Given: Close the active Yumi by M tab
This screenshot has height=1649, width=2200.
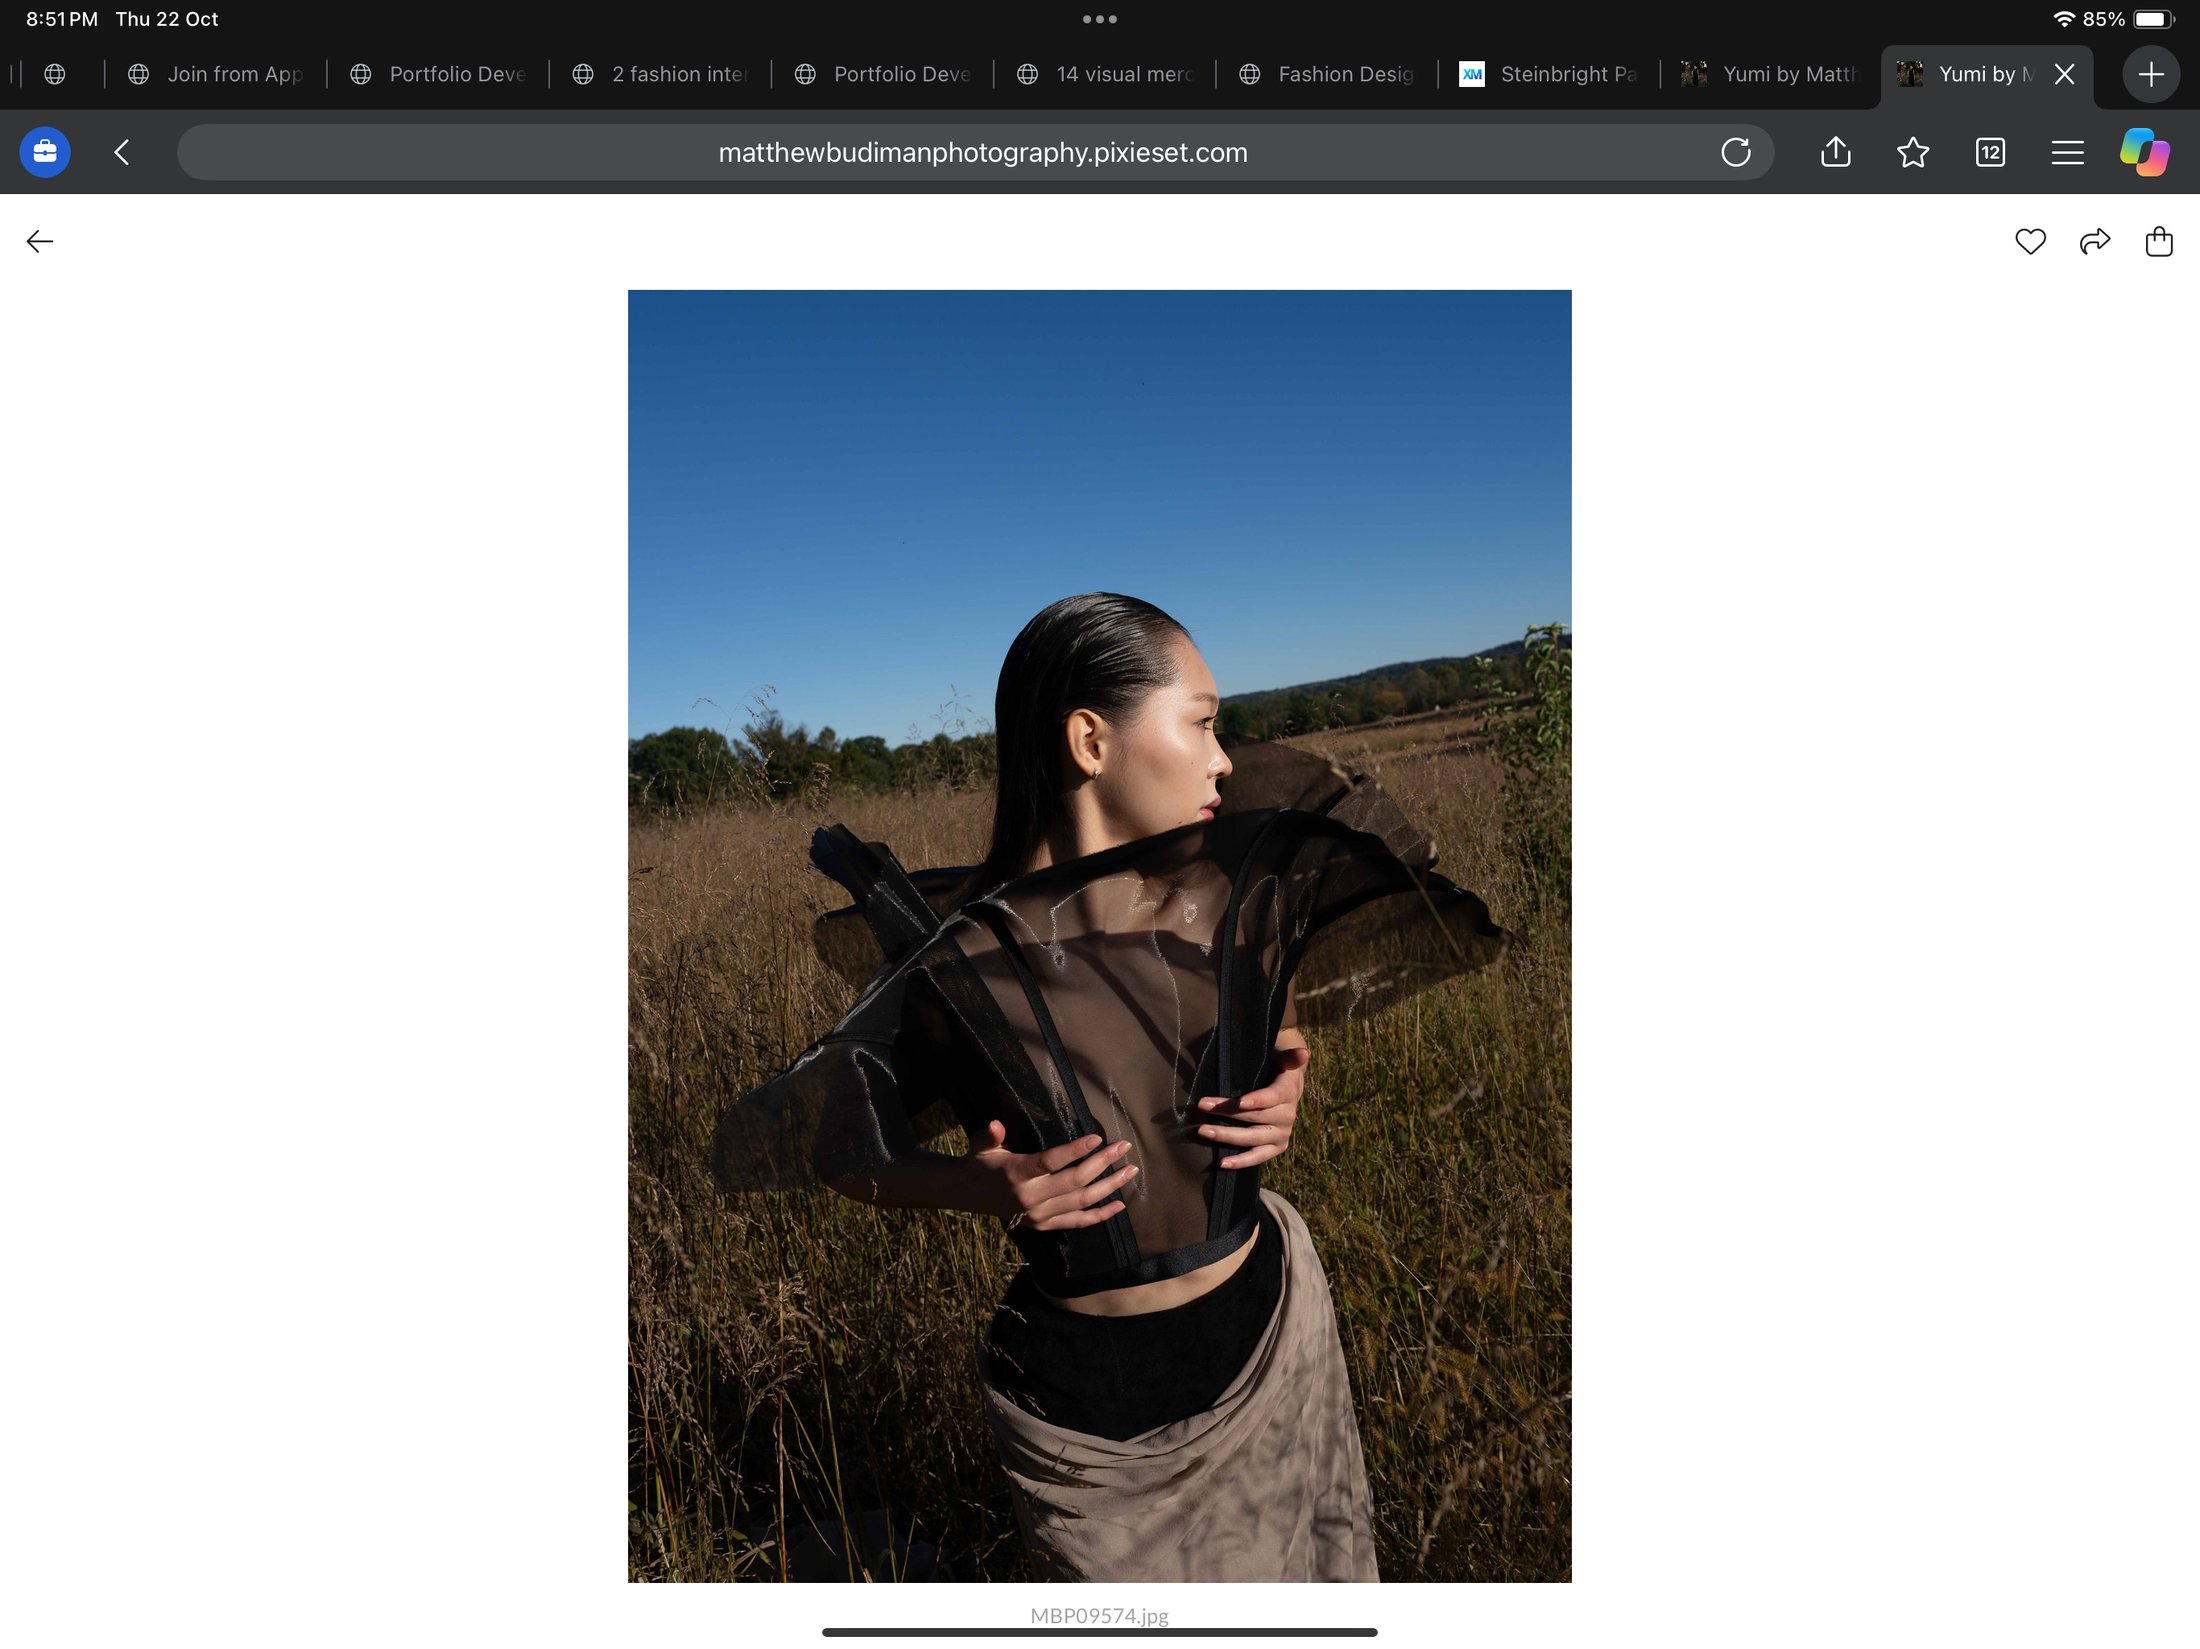Looking at the screenshot, I should tap(2064, 74).
